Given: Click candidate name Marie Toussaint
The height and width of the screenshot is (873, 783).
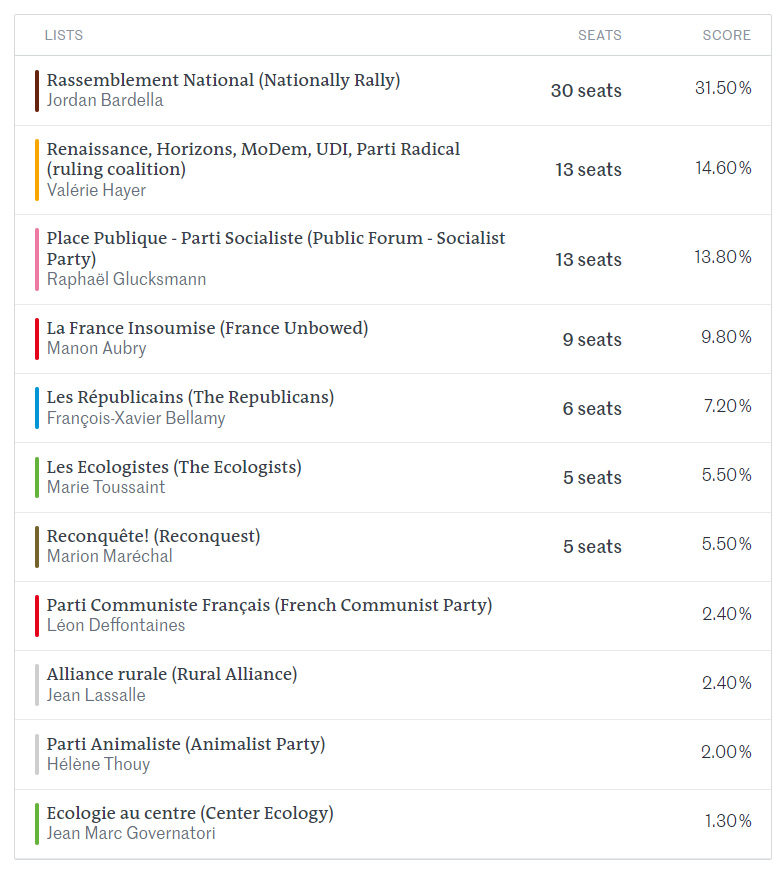Looking at the screenshot, I should tap(106, 487).
